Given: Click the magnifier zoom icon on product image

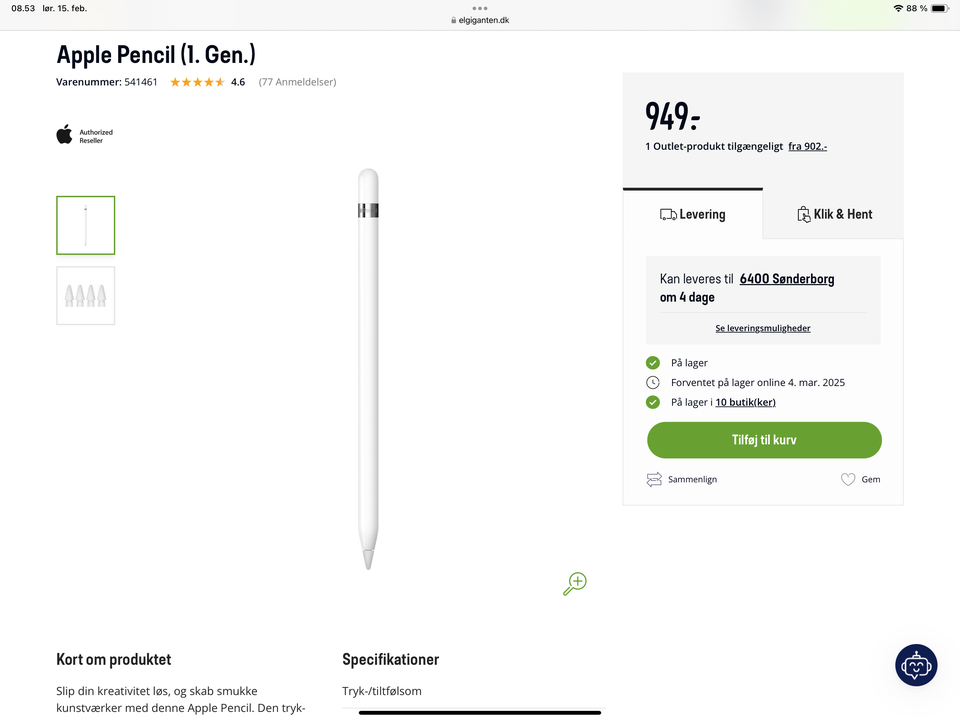Looking at the screenshot, I should [x=575, y=584].
